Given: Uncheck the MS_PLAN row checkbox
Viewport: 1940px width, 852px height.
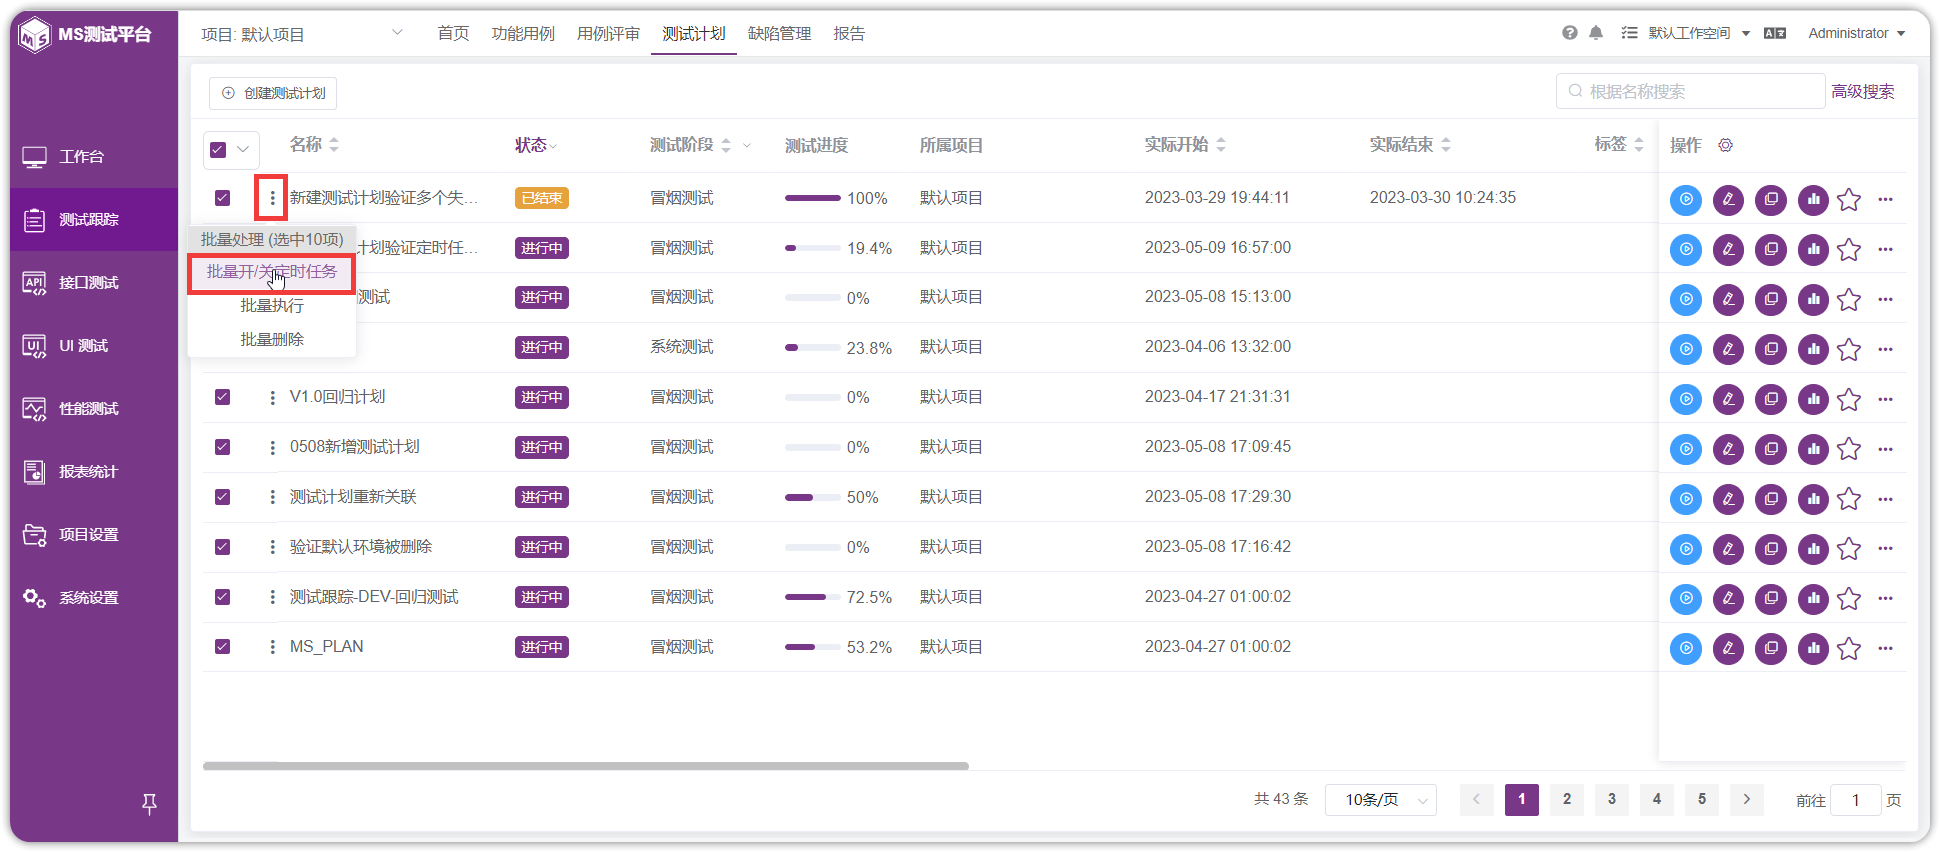Looking at the screenshot, I should [x=222, y=647].
